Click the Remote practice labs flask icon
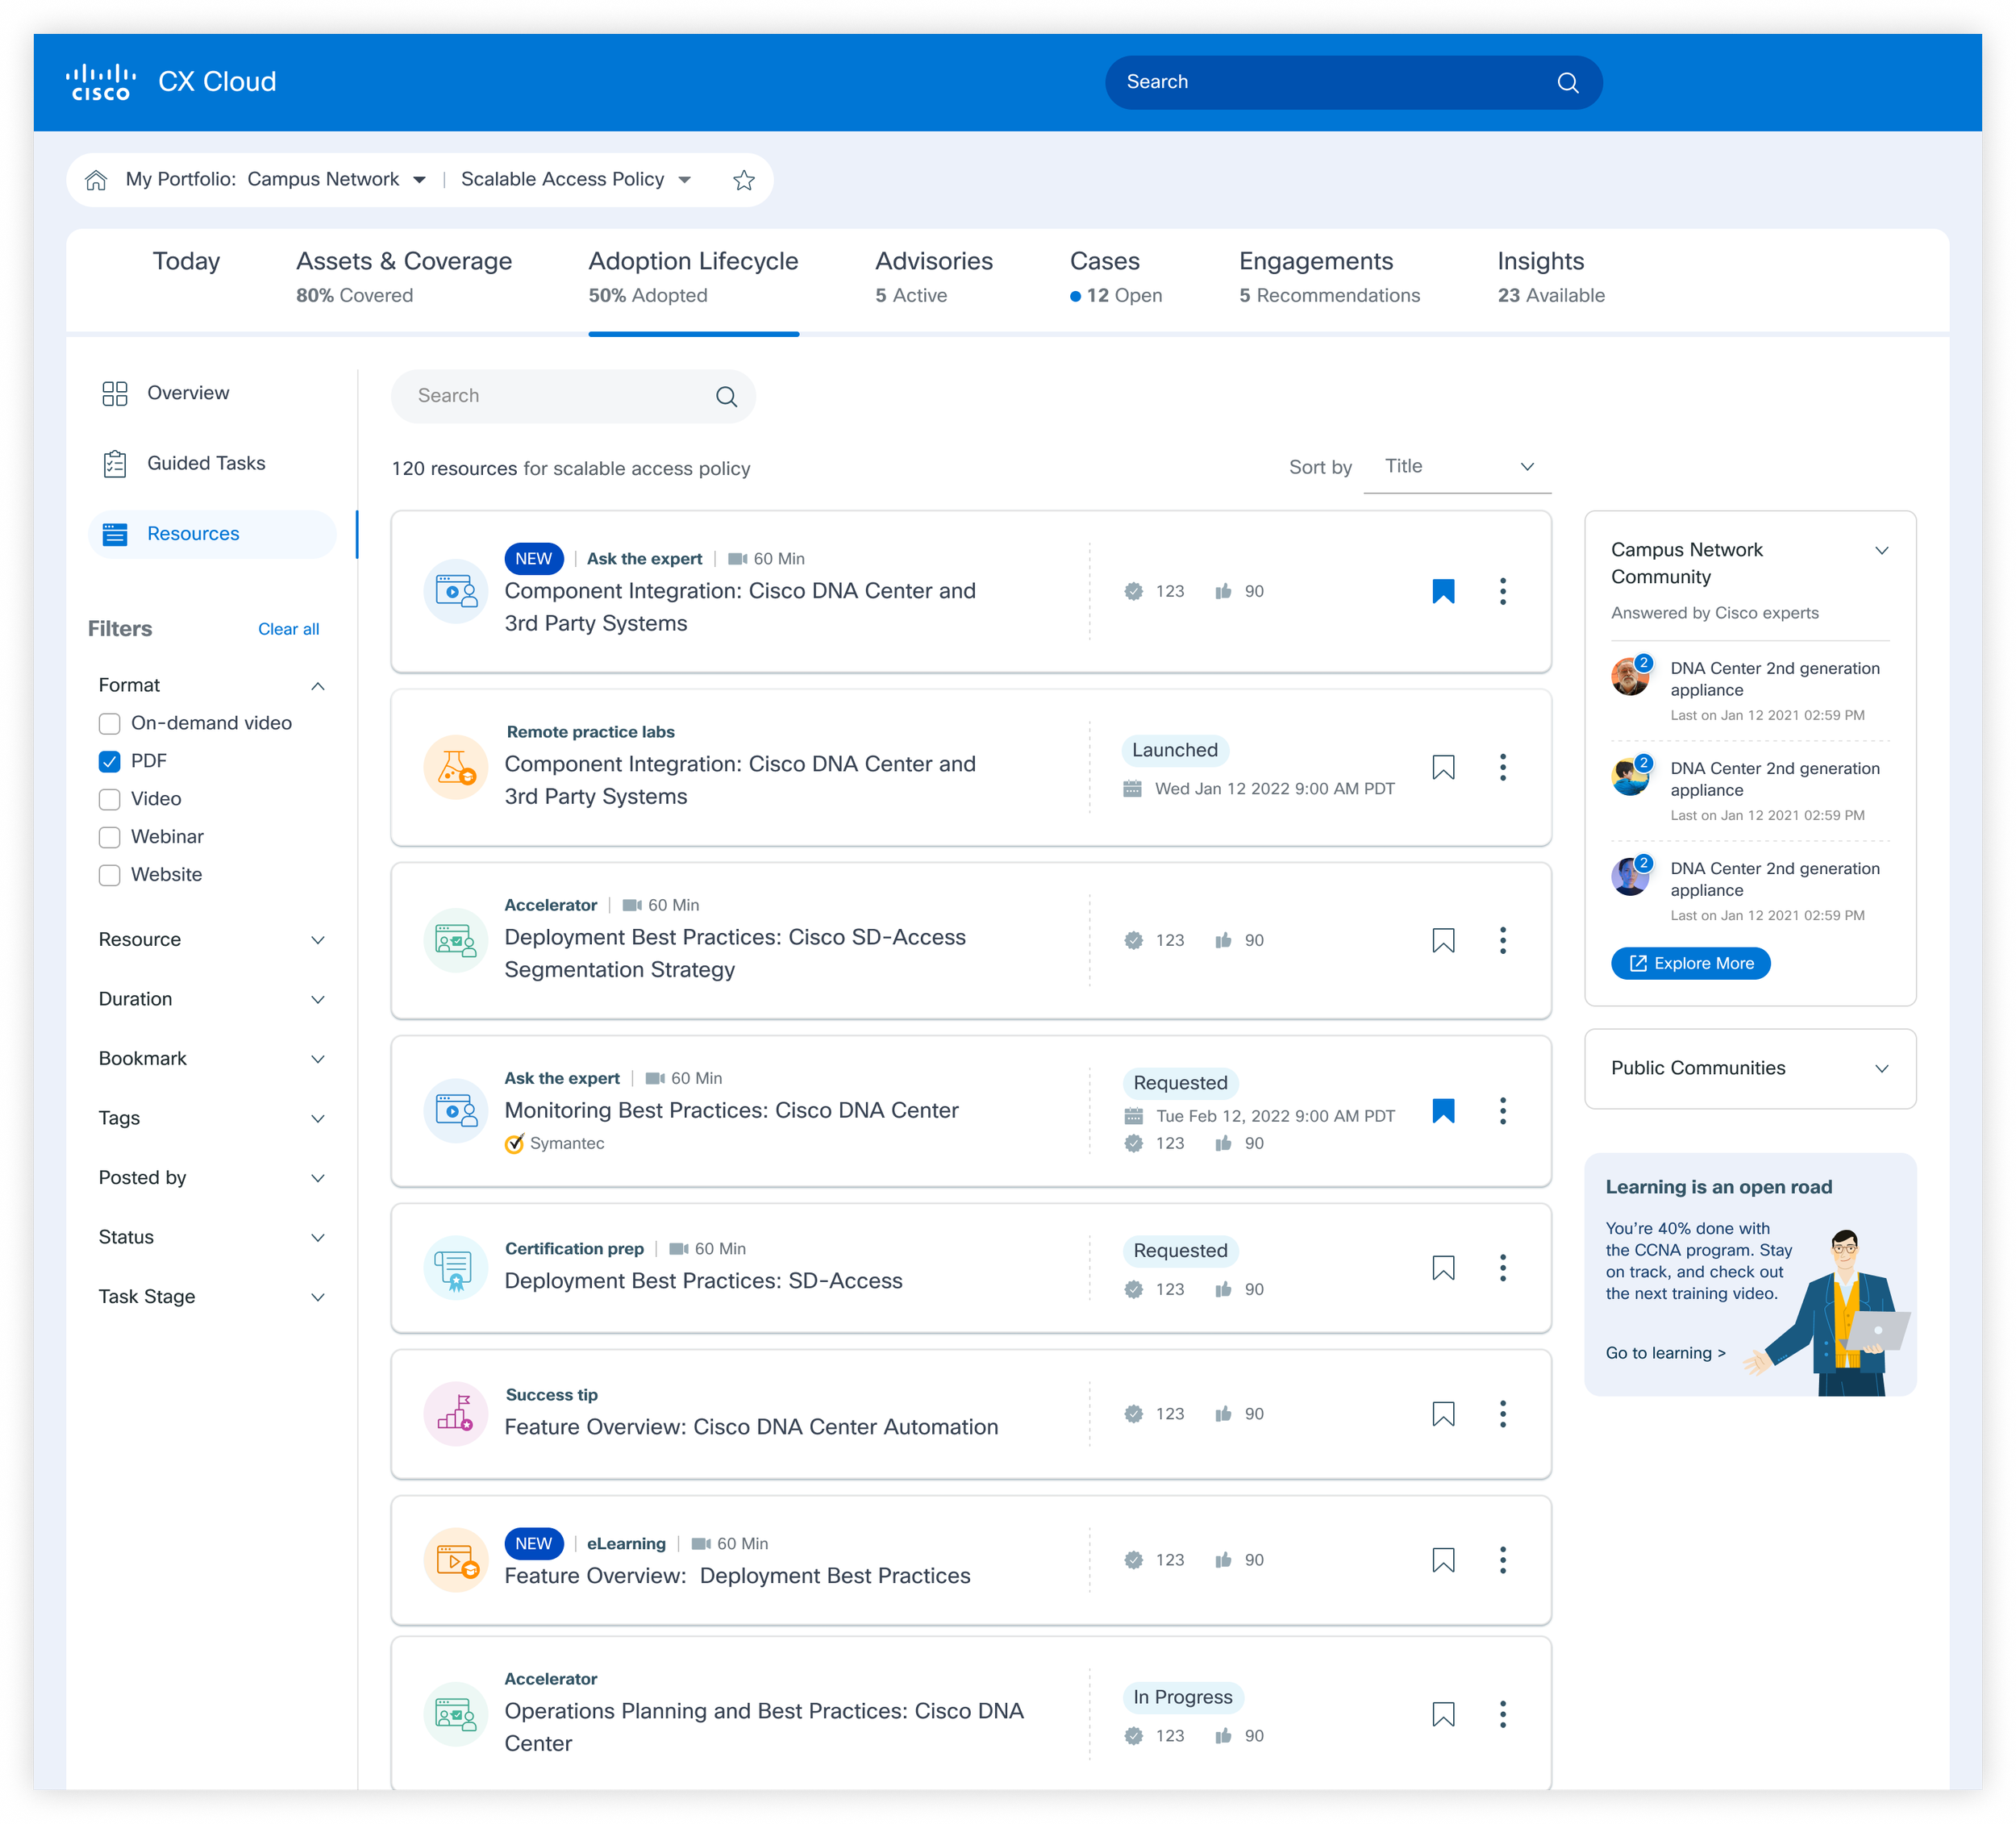The image size is (2016, 1824). [x=456, y=767]
